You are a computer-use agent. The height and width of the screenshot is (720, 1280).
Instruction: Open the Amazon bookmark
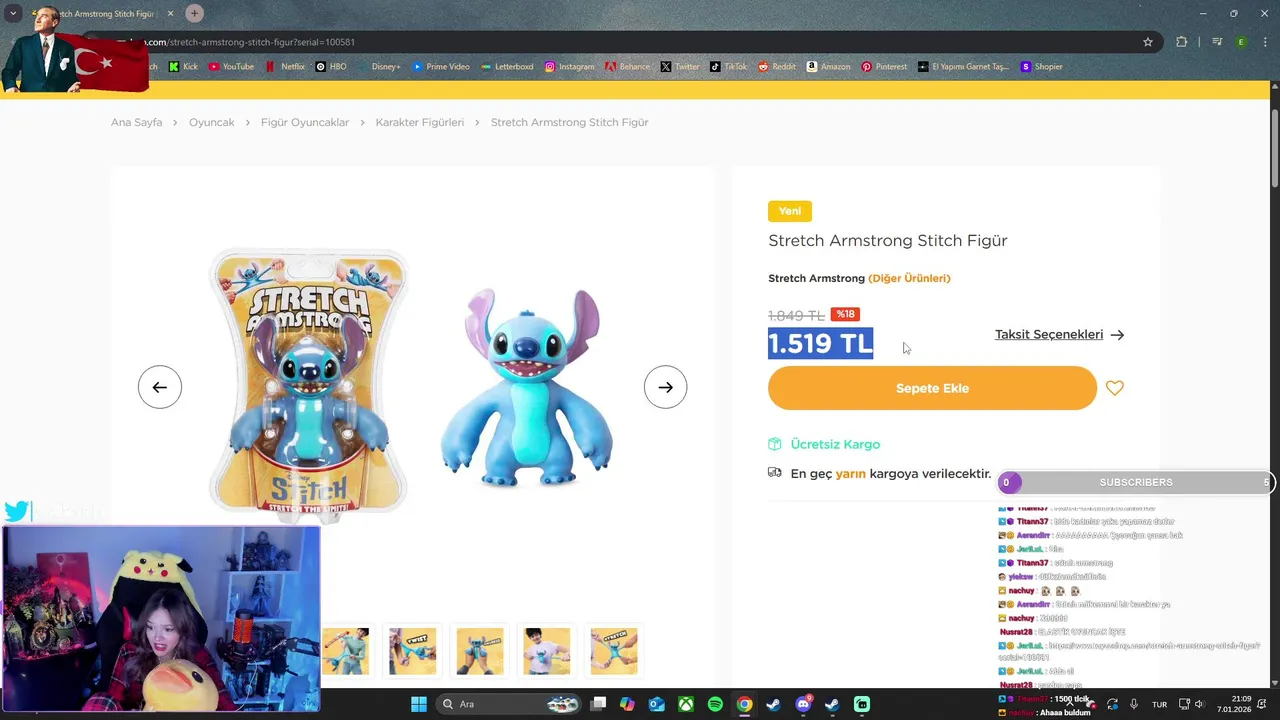click(828, 67)
